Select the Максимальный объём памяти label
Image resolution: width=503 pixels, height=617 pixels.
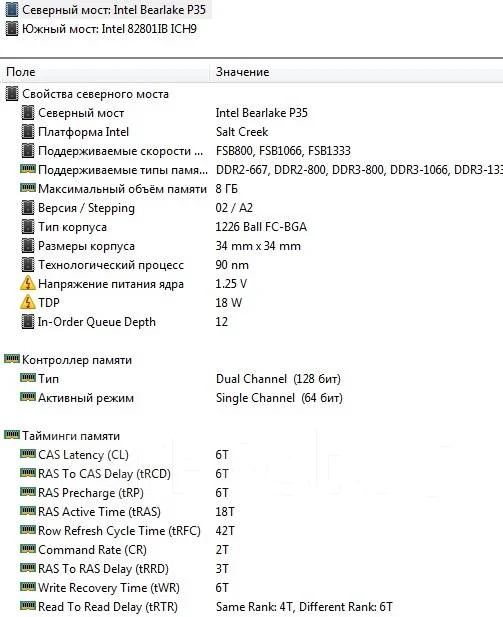point(122,189)
